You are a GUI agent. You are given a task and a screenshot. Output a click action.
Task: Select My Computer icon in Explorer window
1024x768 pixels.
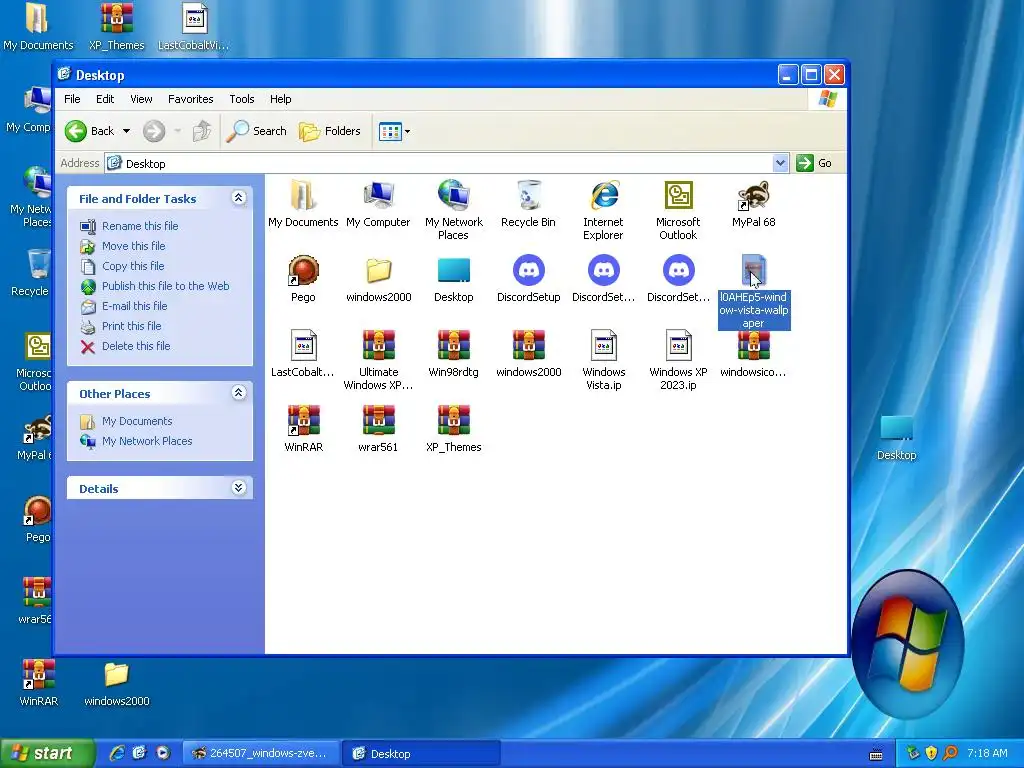point(378,196)
